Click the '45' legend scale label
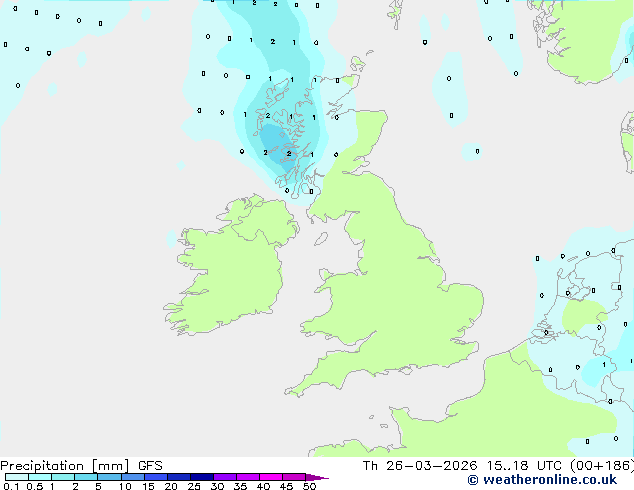 coord(286,486)
